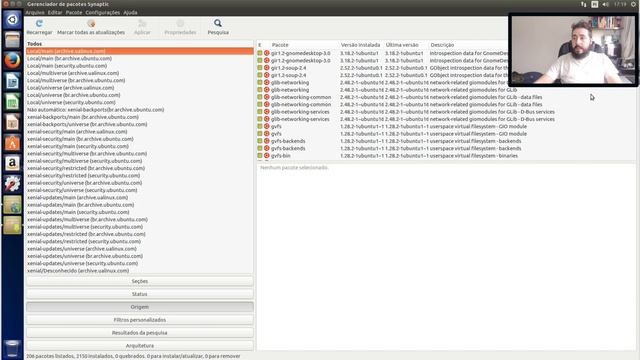Select Local/main (archive.ualinux.com) origin

(x=140, y=51)
